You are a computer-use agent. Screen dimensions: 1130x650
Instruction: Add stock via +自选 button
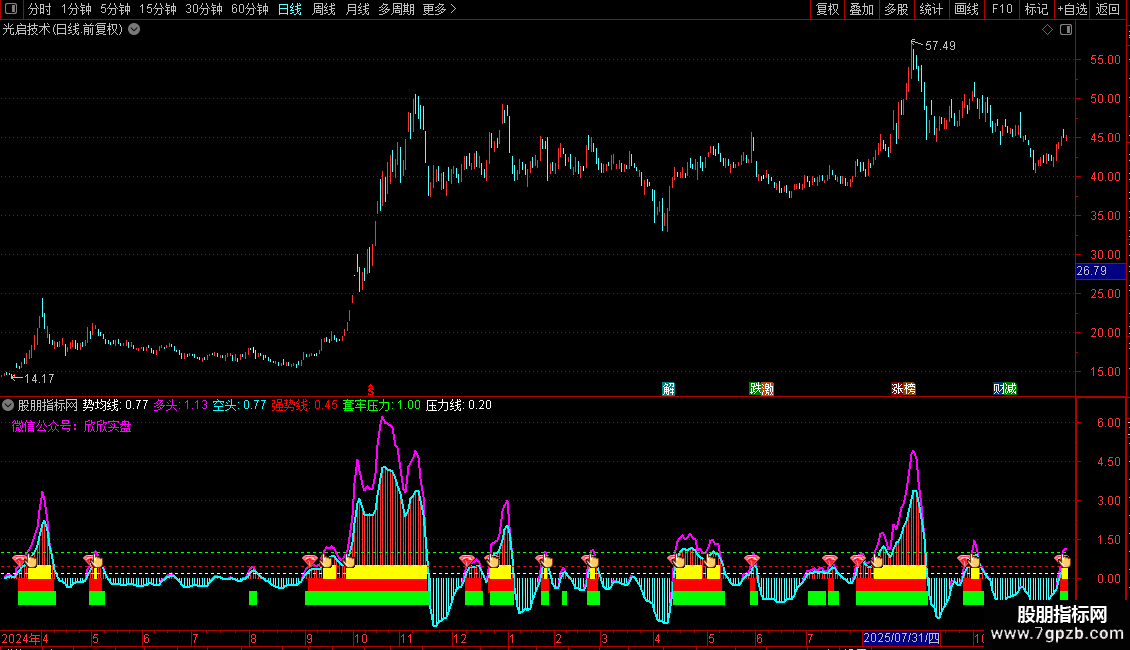(1072, 9)
